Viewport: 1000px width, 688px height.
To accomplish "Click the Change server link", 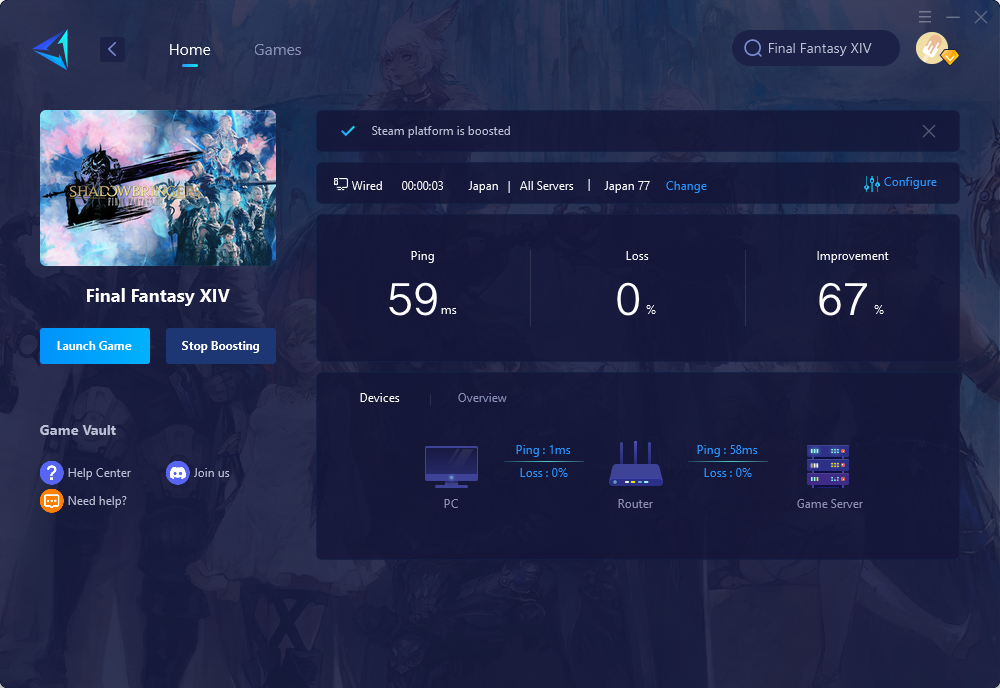I will tap(686, 186).
